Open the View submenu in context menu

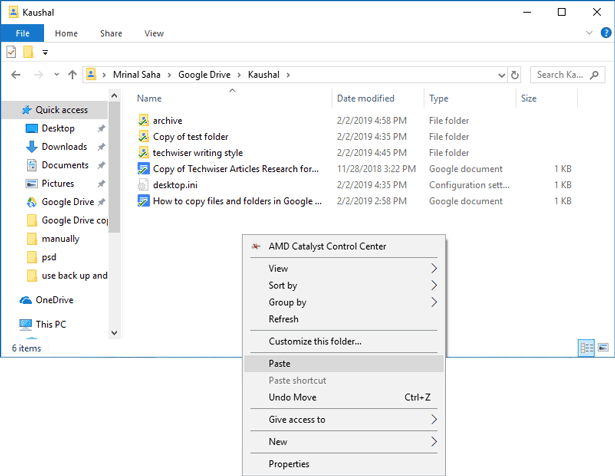coord(344,269)
